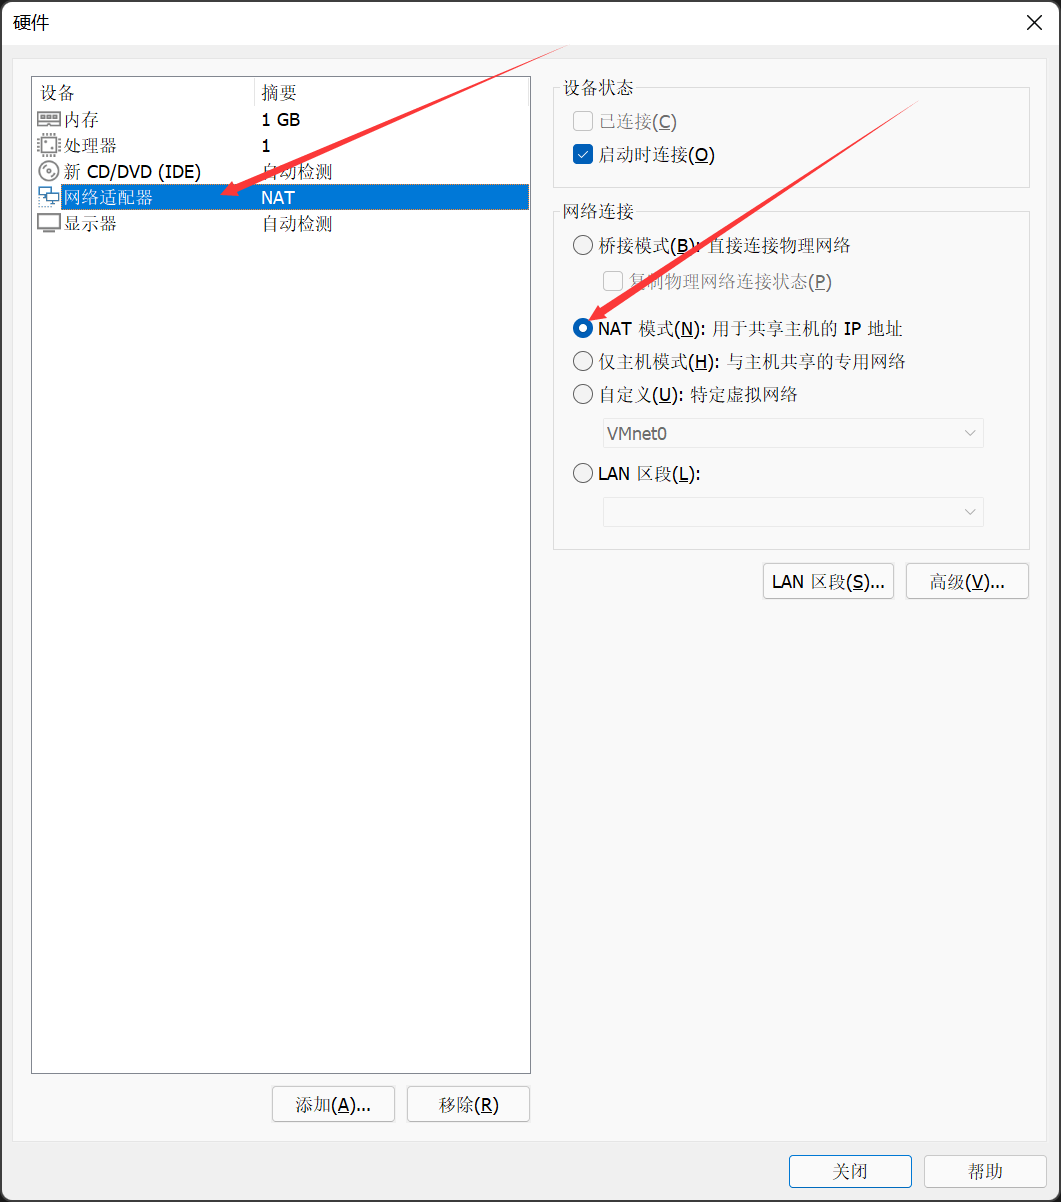This screenshot has width=1061, height=1202.
Task: Select the 桥接模式 radio button
Action: pyautogui.click(x=583, y=245)
